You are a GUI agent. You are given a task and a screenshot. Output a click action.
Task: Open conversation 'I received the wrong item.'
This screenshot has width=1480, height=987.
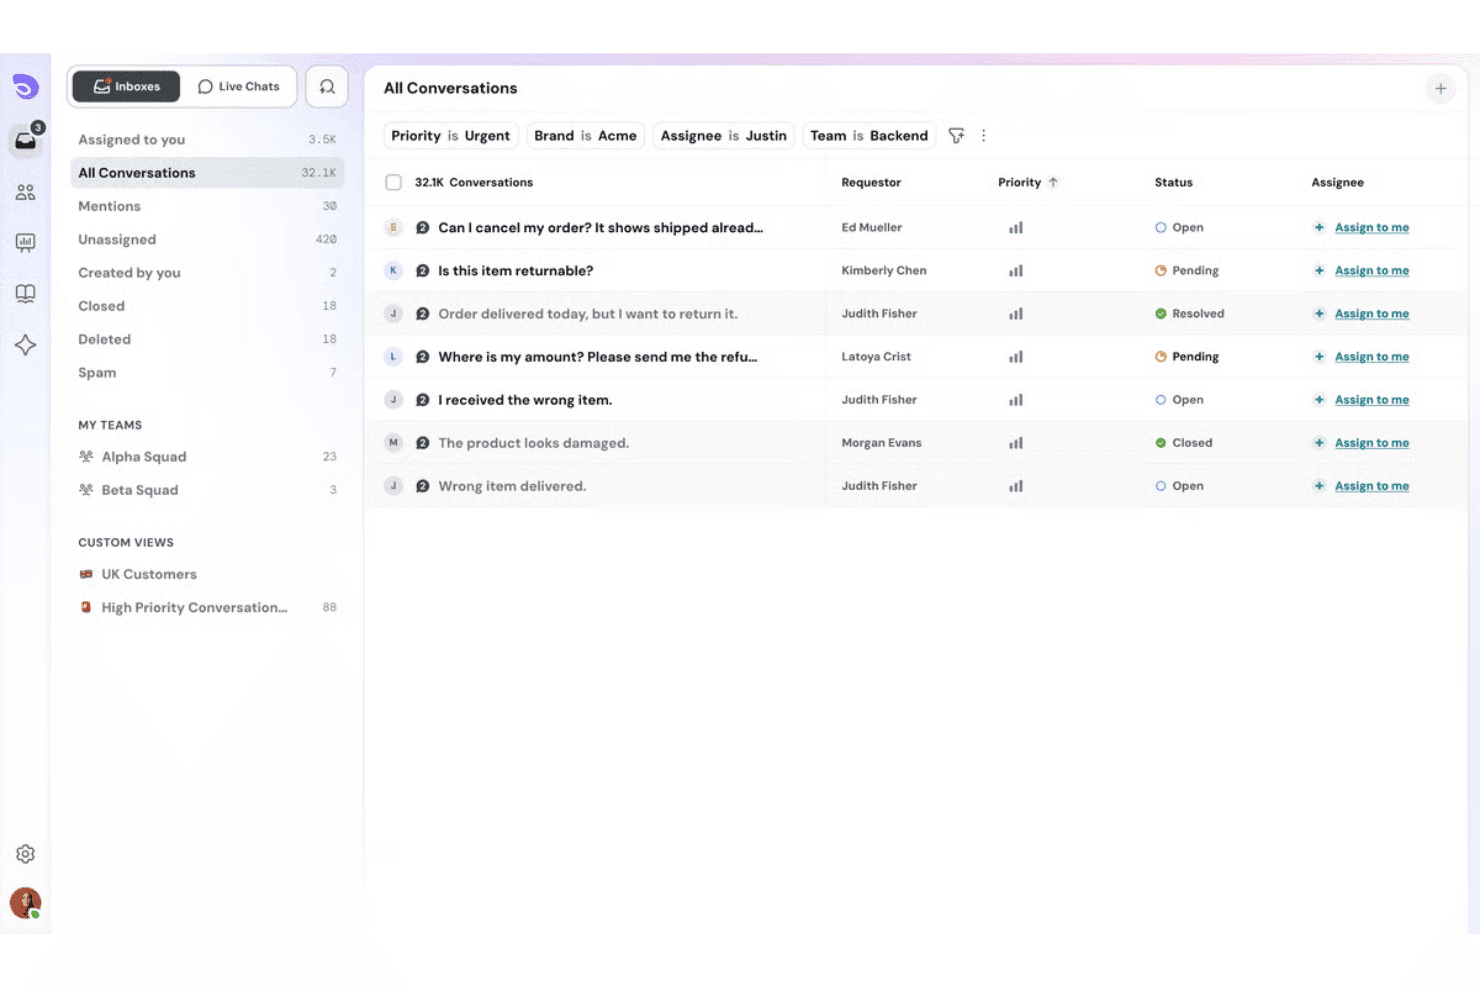click(x=525, y=400)
